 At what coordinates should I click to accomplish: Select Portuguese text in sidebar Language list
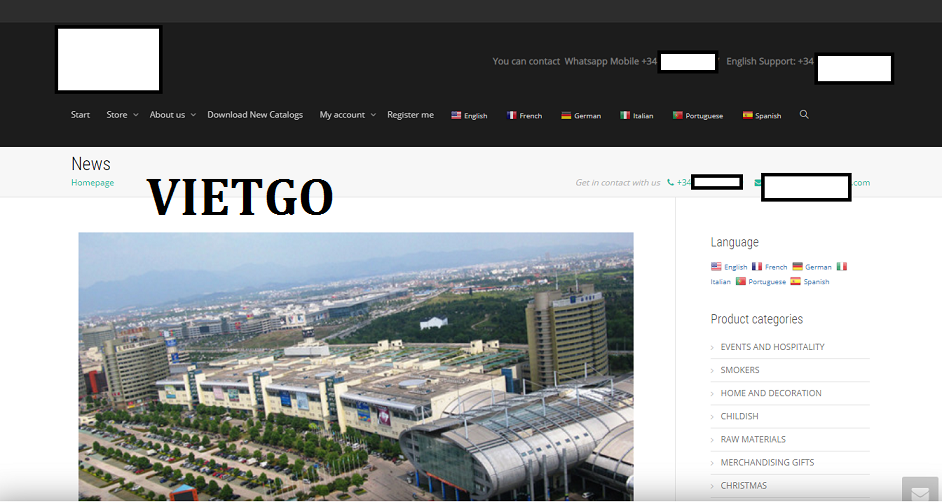click(767, 282)
